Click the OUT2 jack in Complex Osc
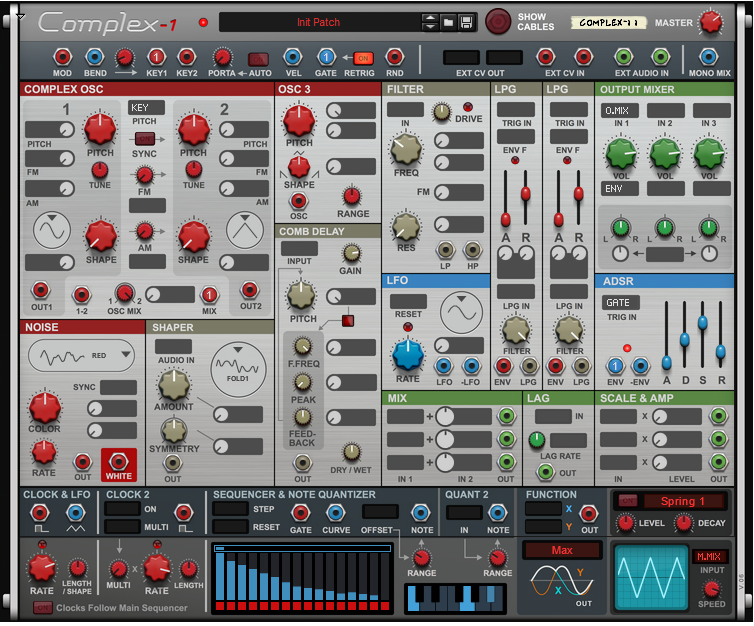 coord(250,290)
